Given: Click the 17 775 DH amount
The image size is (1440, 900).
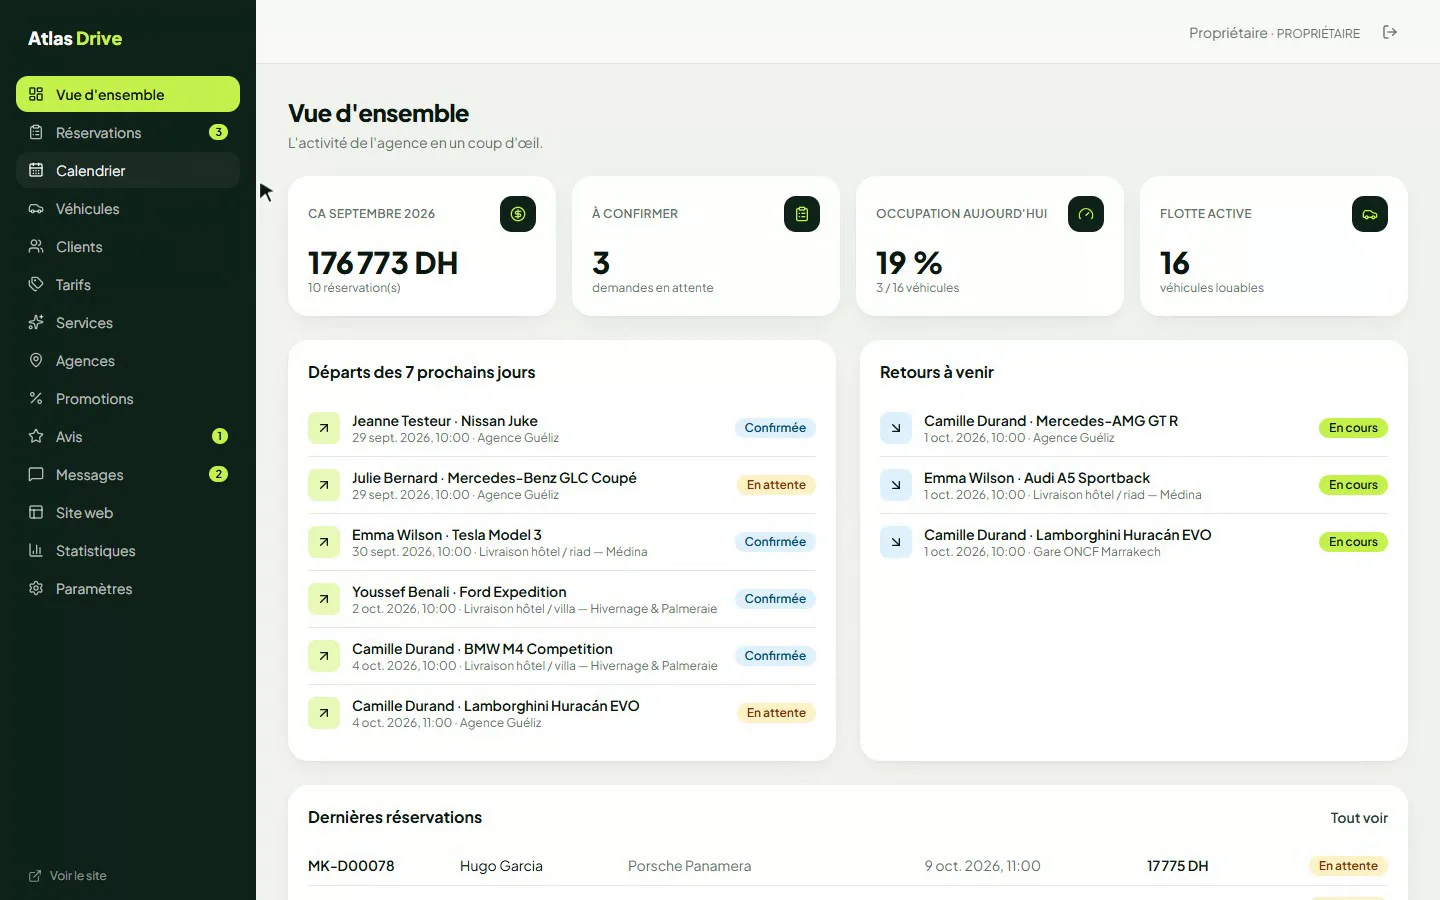Looking at the screenshot, I should (1177, 866).
